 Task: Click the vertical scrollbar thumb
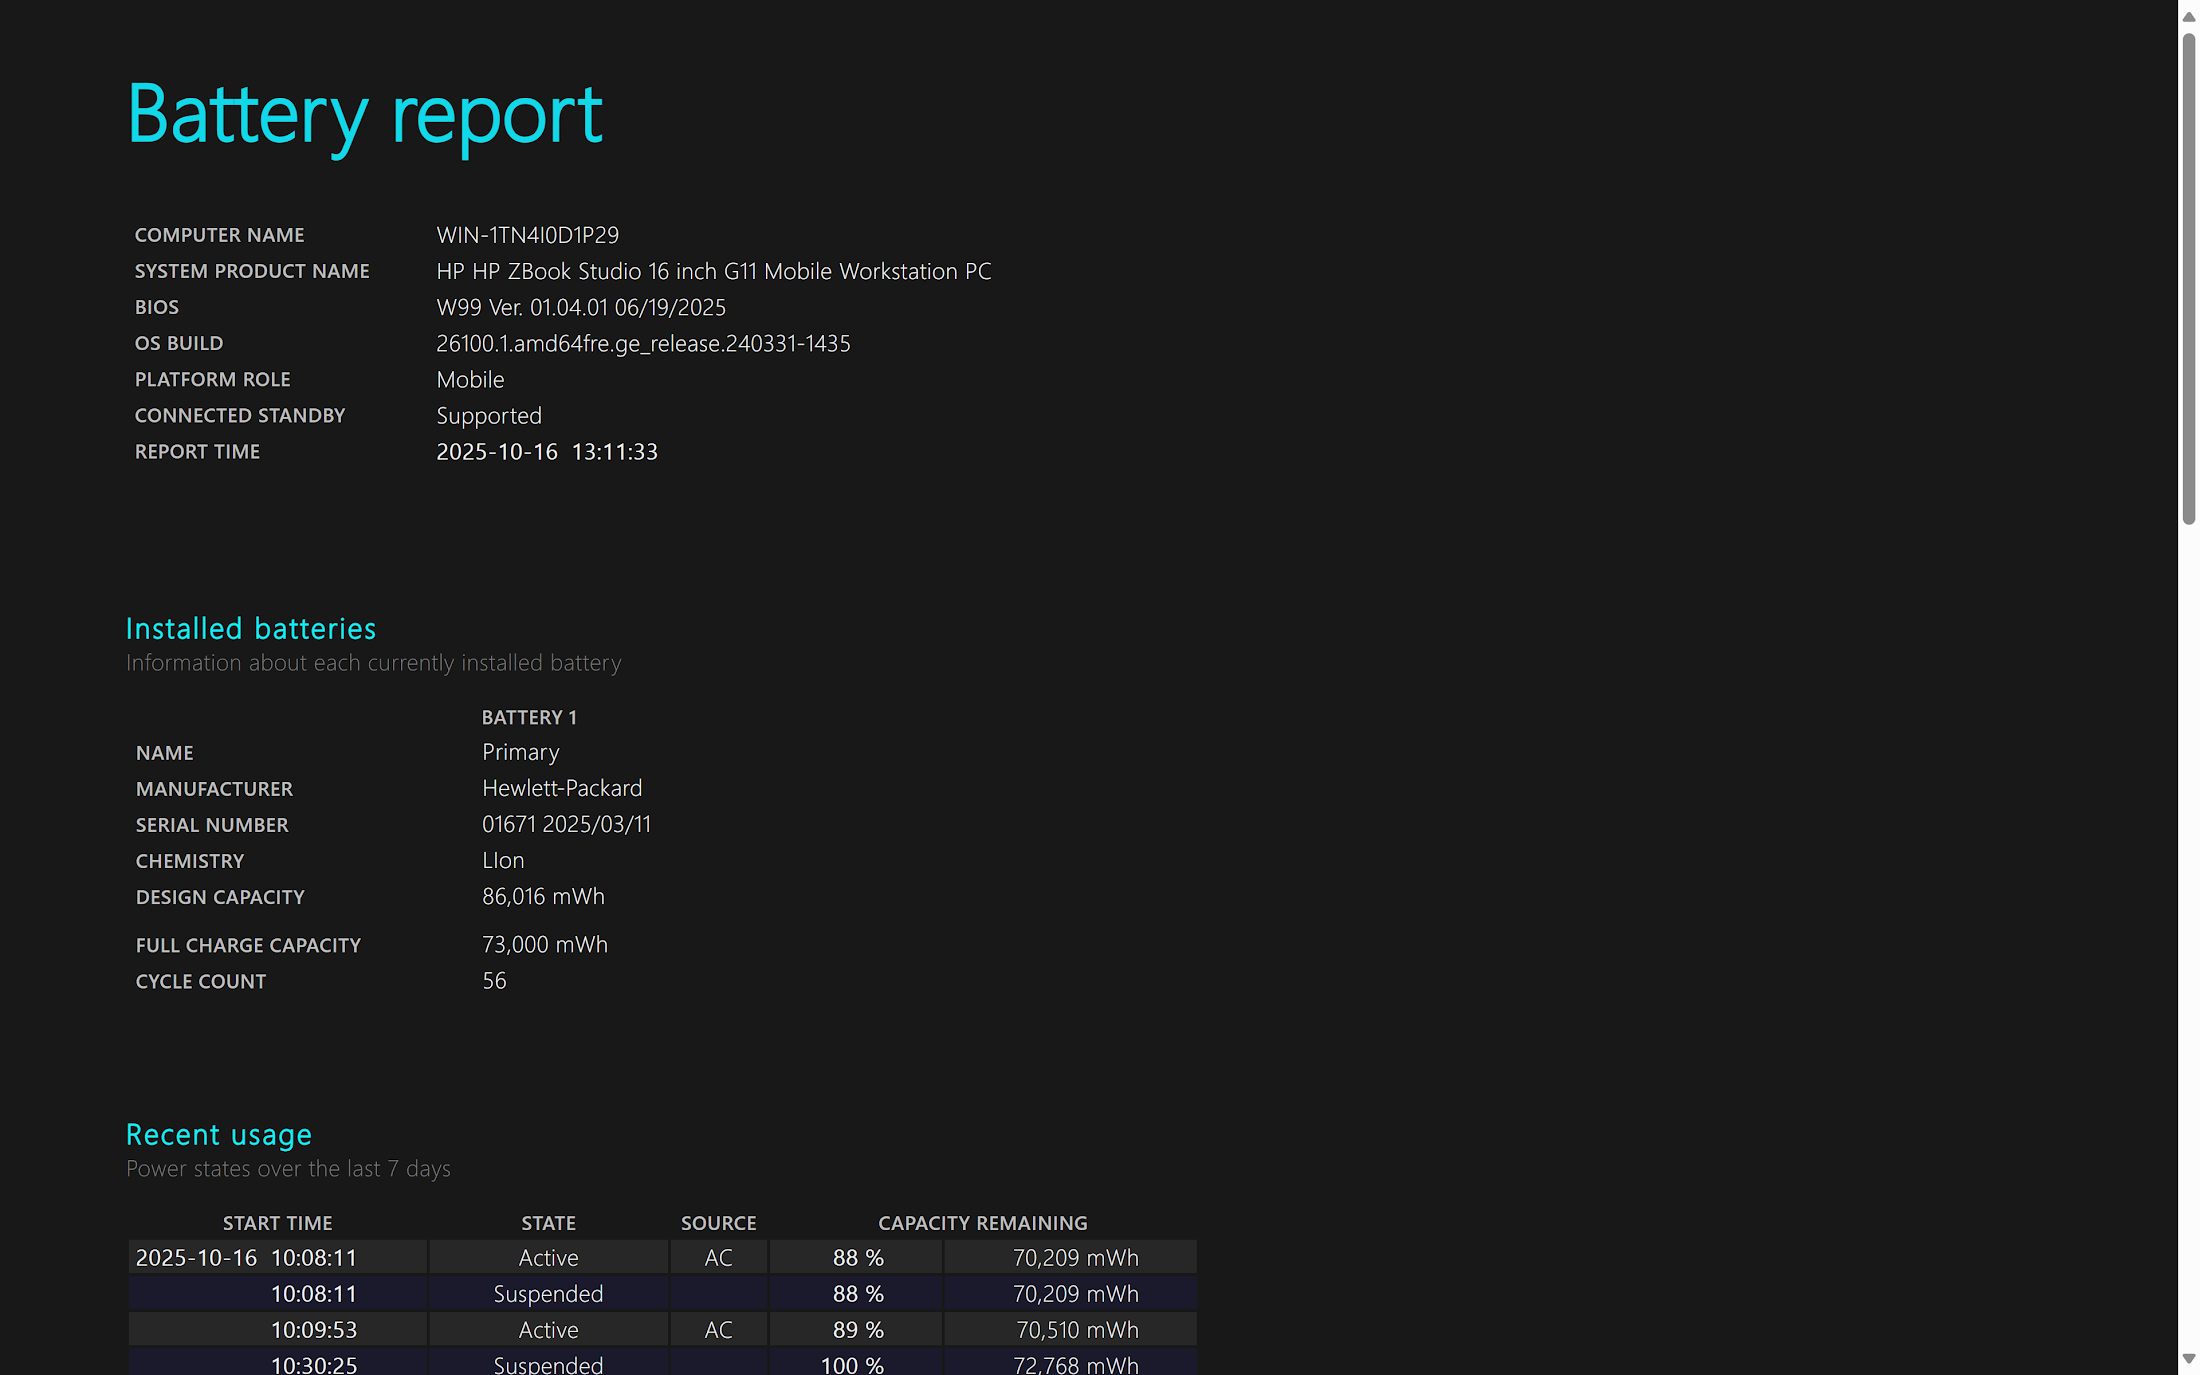click(x=2189, y=278)
